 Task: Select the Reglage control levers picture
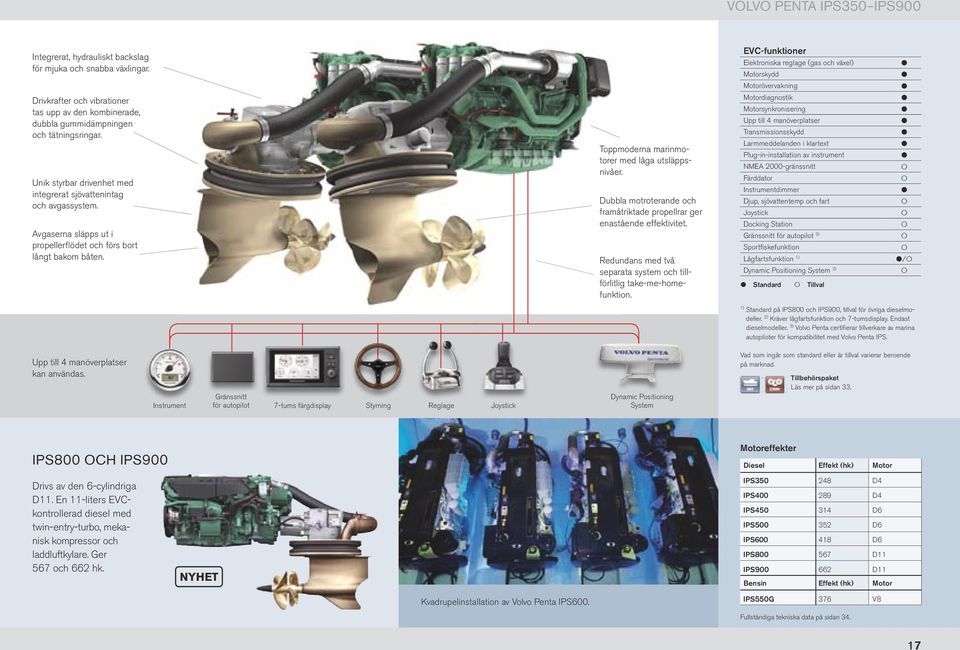tap(441, 366)
